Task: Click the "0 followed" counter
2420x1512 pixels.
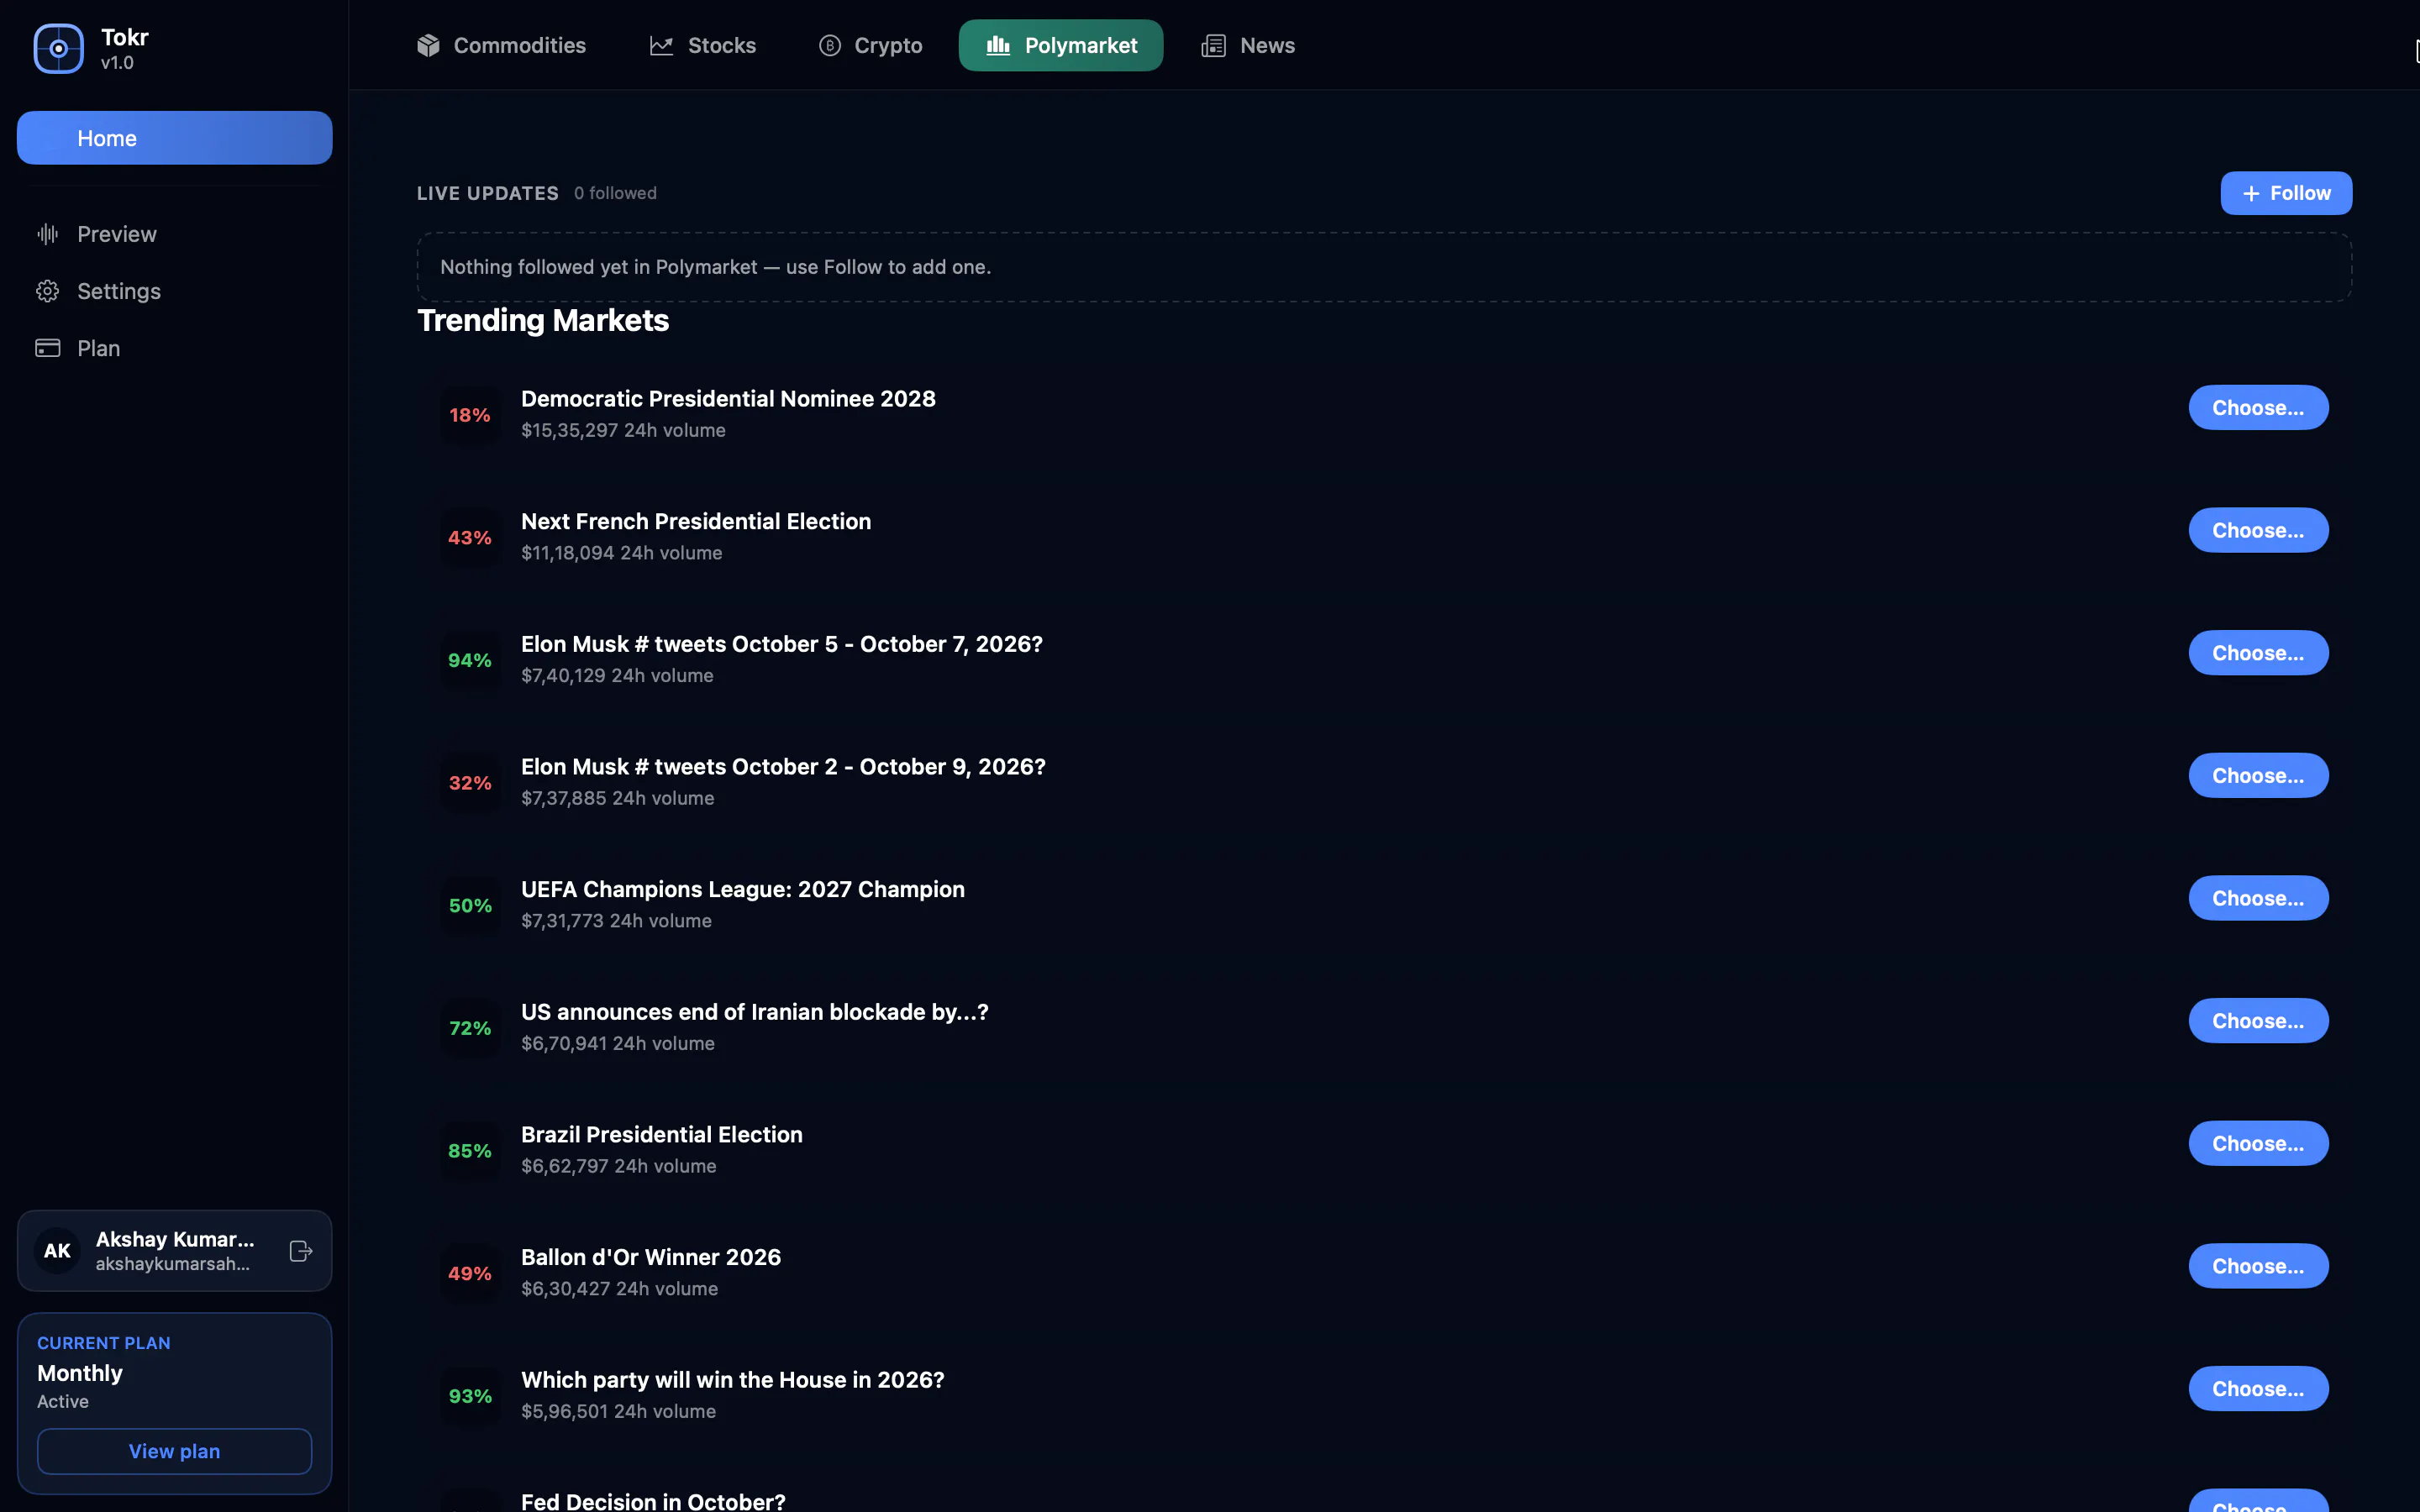Action: tap(615, 193)
